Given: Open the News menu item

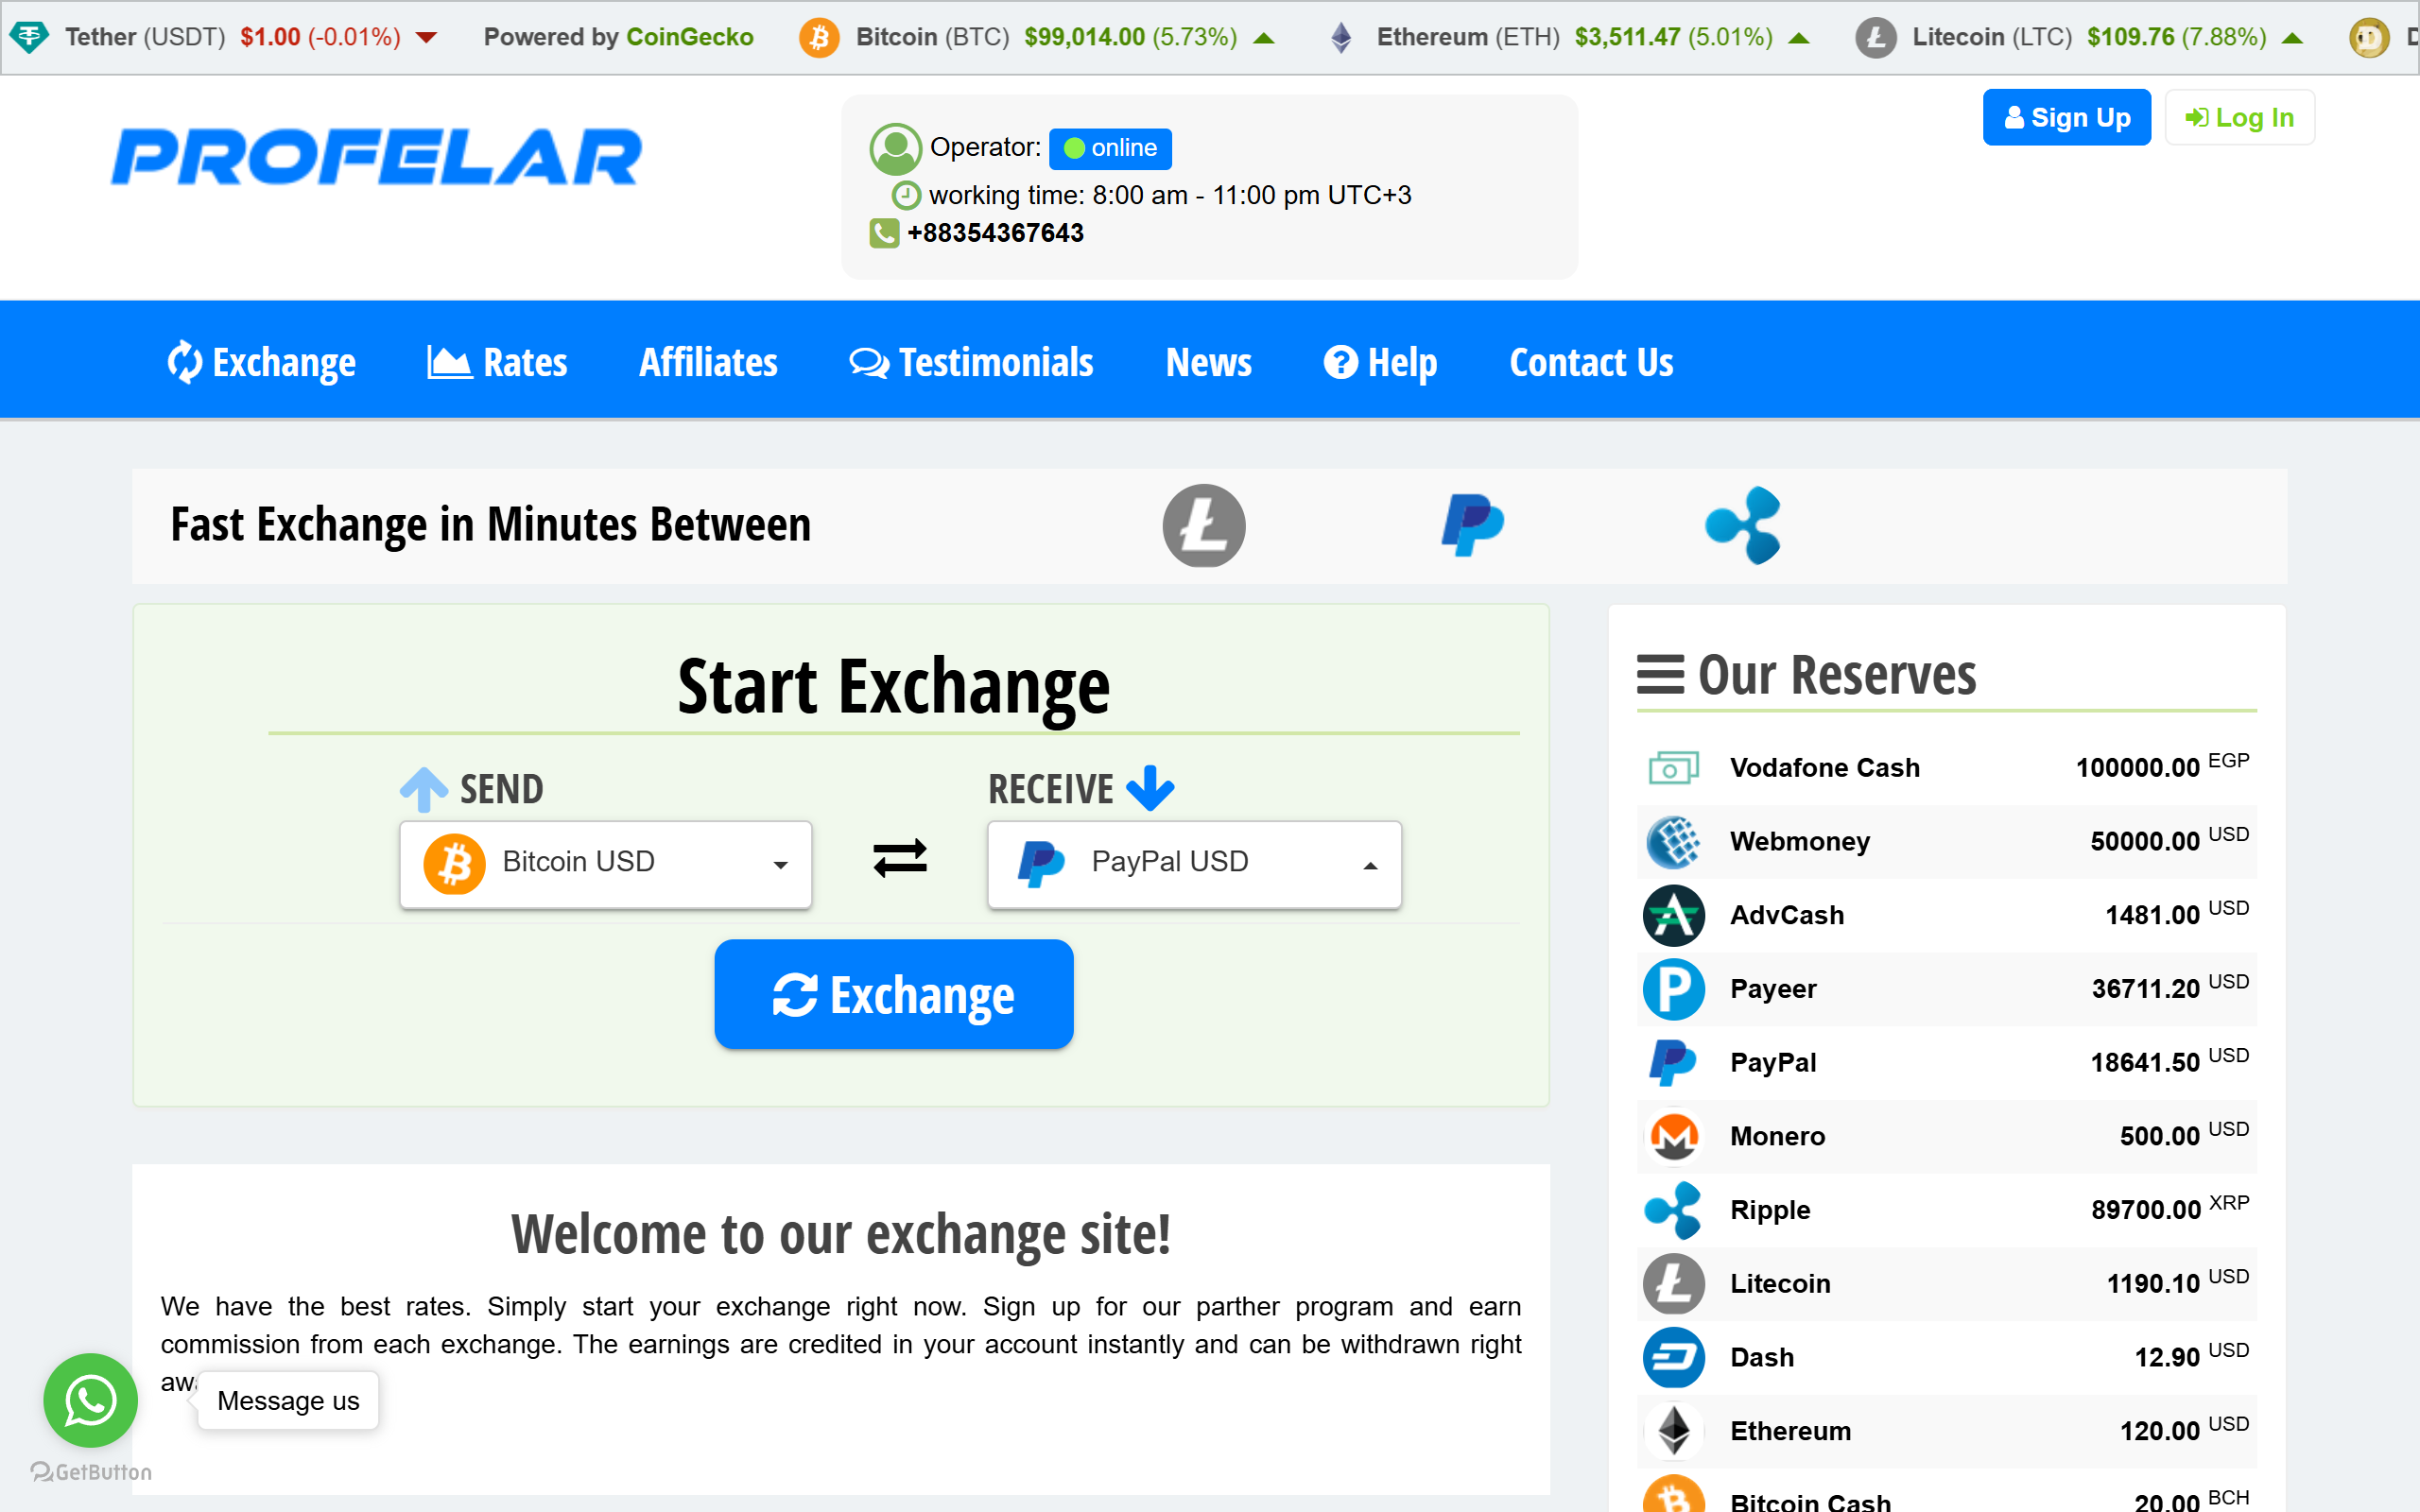Looking at the screenshot, I should tap(1208, 362).
